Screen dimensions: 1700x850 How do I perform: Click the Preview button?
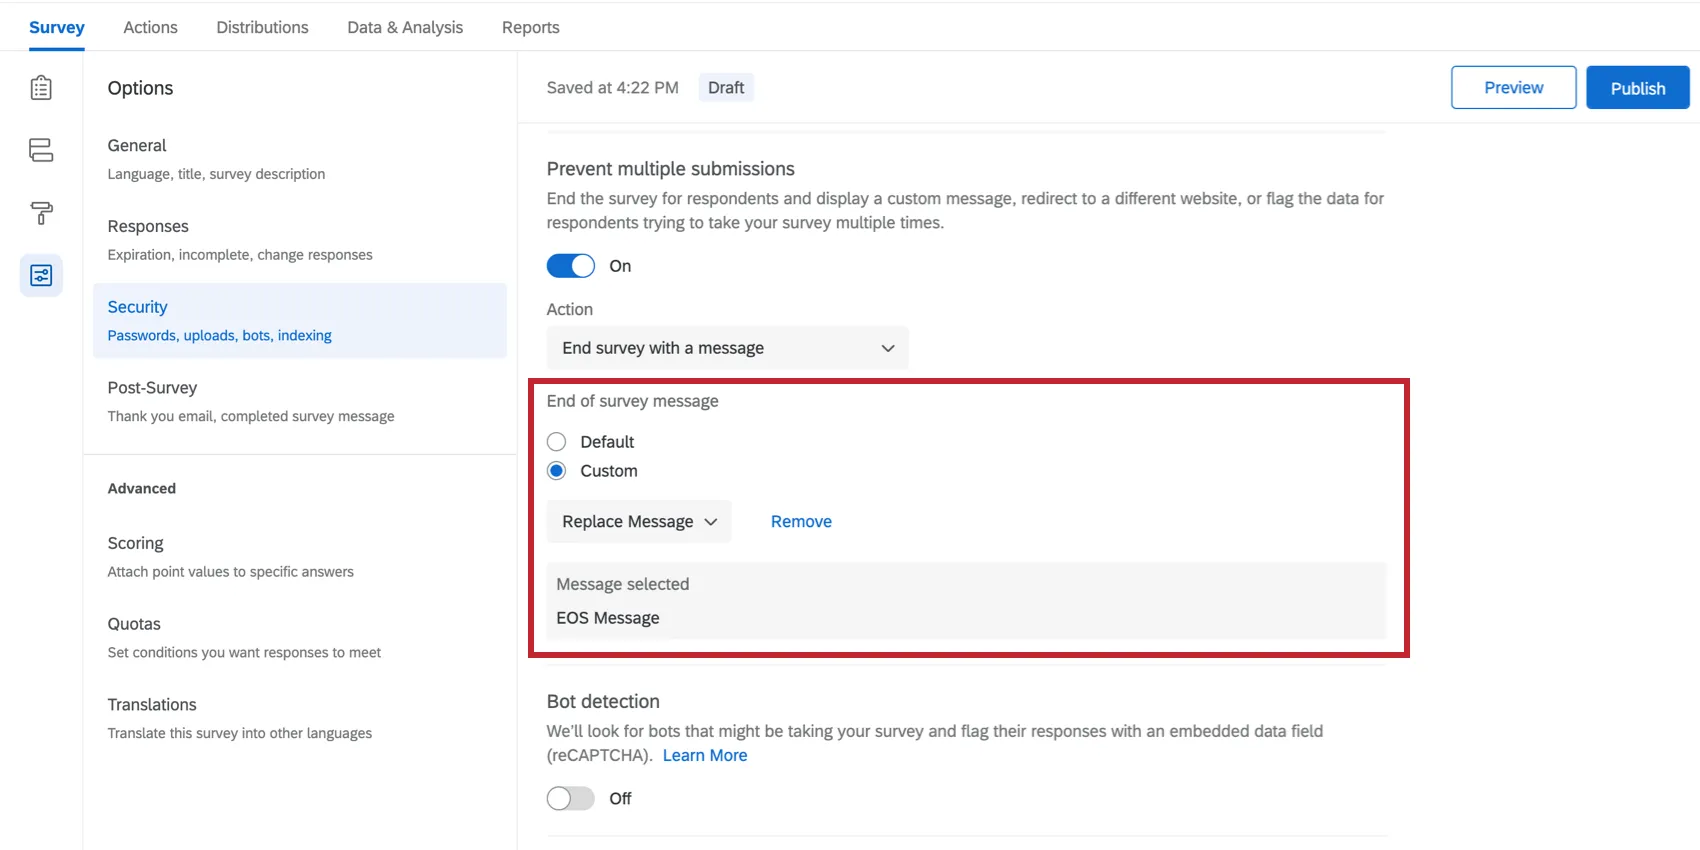pyautogui.click(x=1513, y=88)
